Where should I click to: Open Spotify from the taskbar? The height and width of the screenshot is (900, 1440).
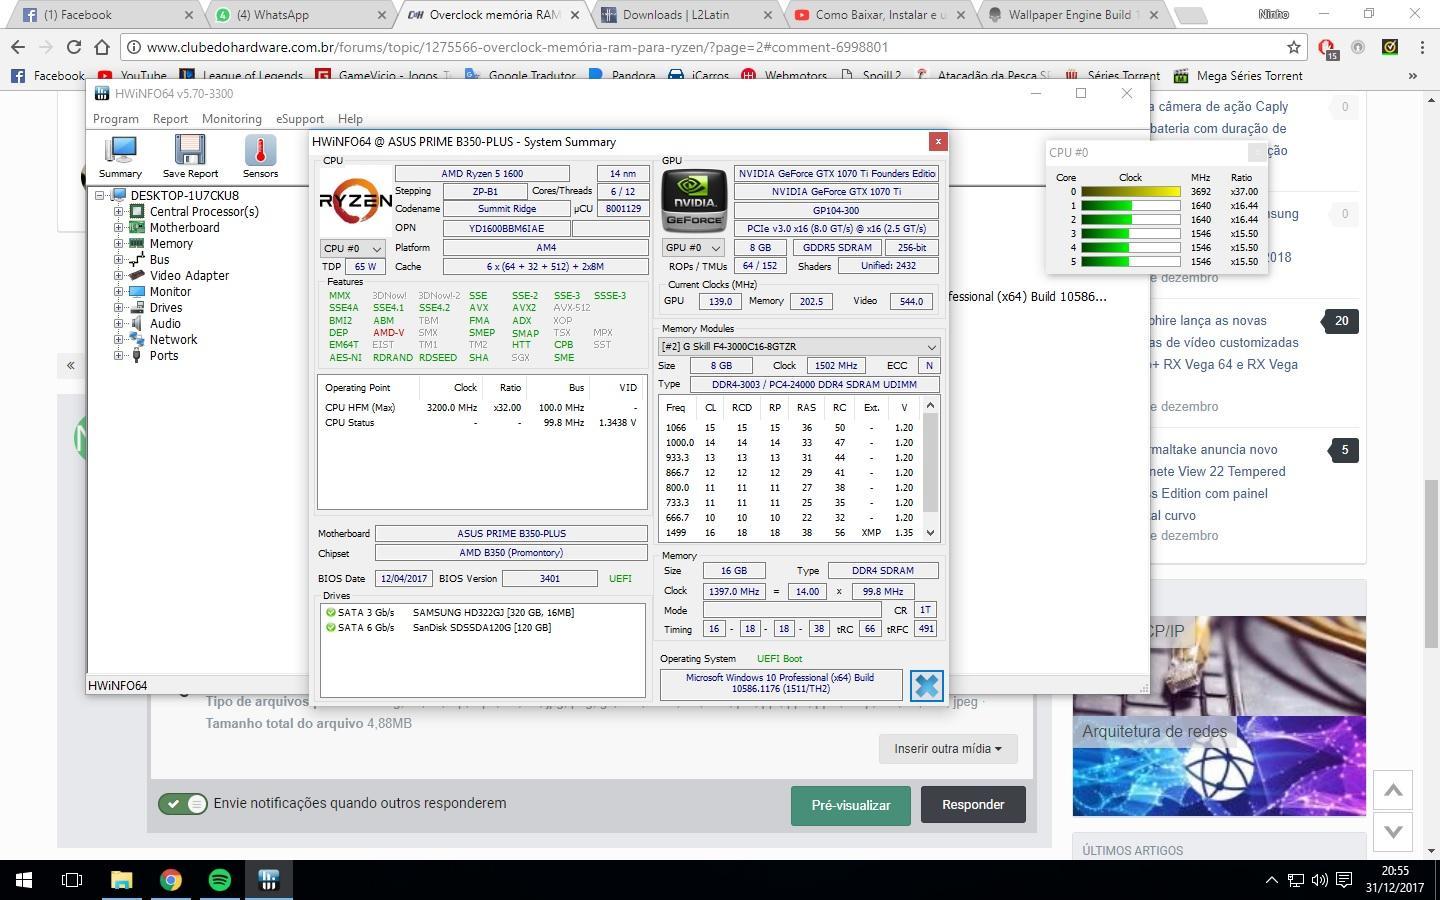click(x=220, y=880)
